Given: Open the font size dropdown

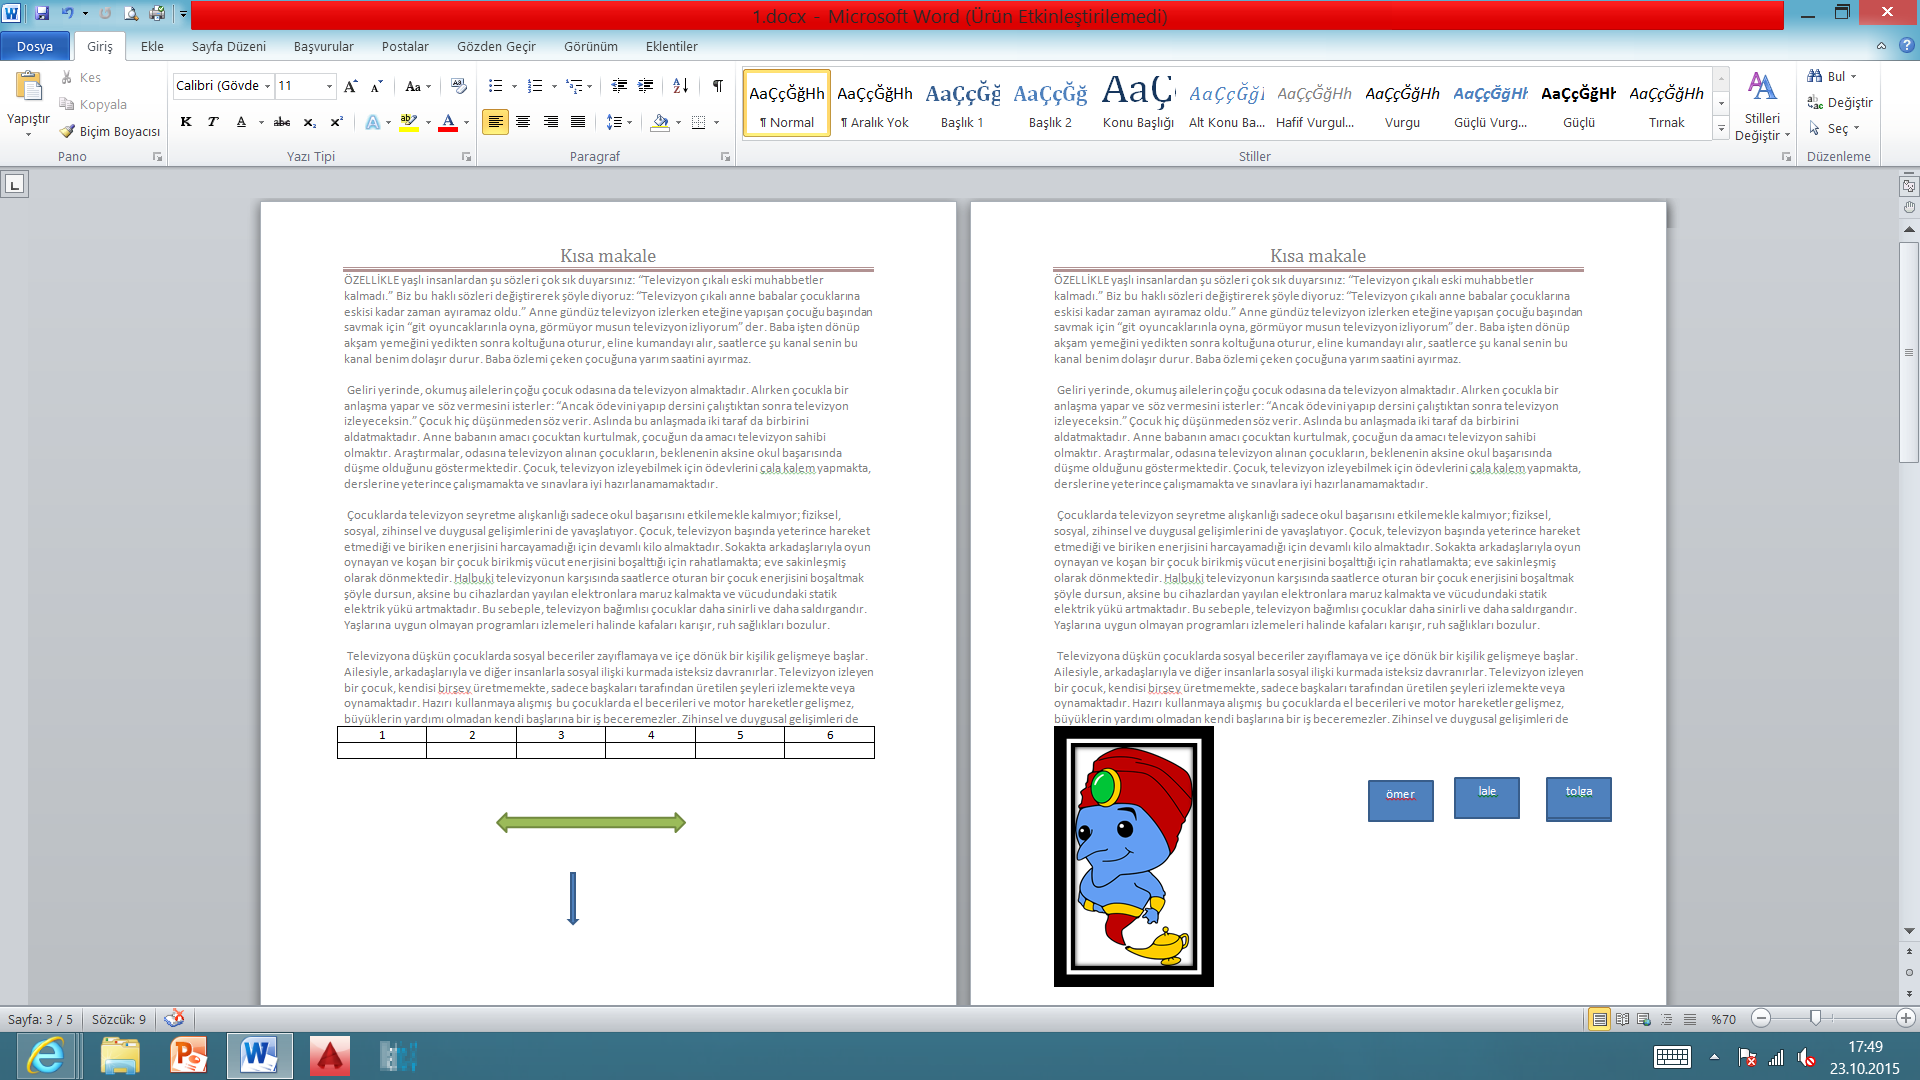Looking at the screenshot, I should (329, 86).
